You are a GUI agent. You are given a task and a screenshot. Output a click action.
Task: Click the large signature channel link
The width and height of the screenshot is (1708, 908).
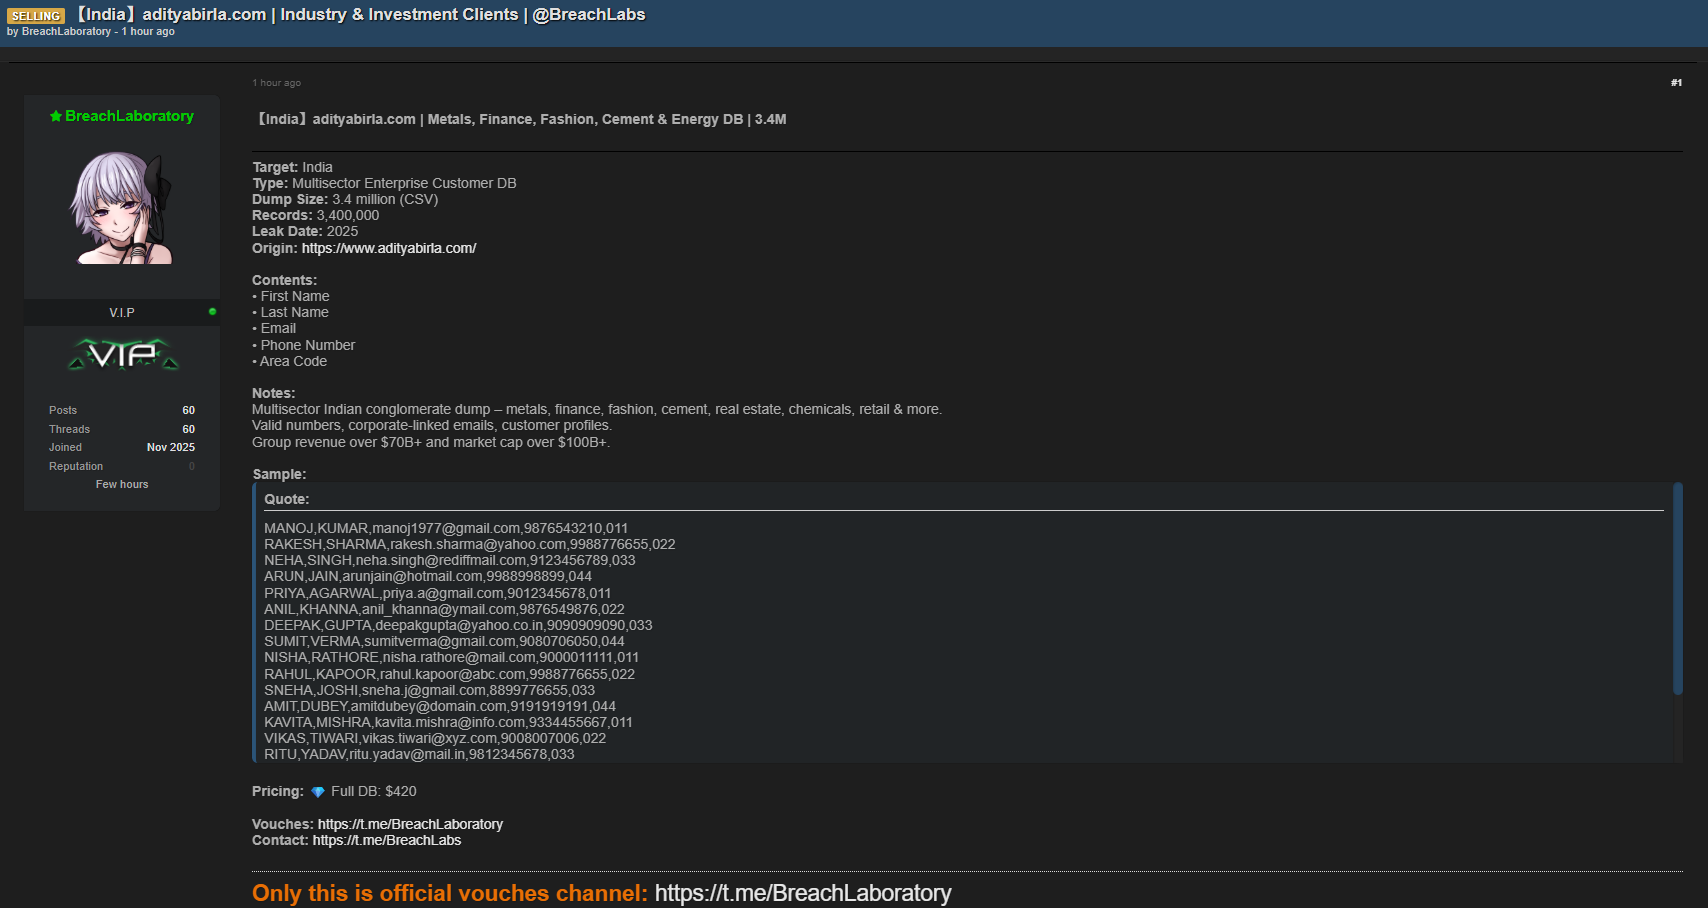pyautogui.click(x=802, y=893)
